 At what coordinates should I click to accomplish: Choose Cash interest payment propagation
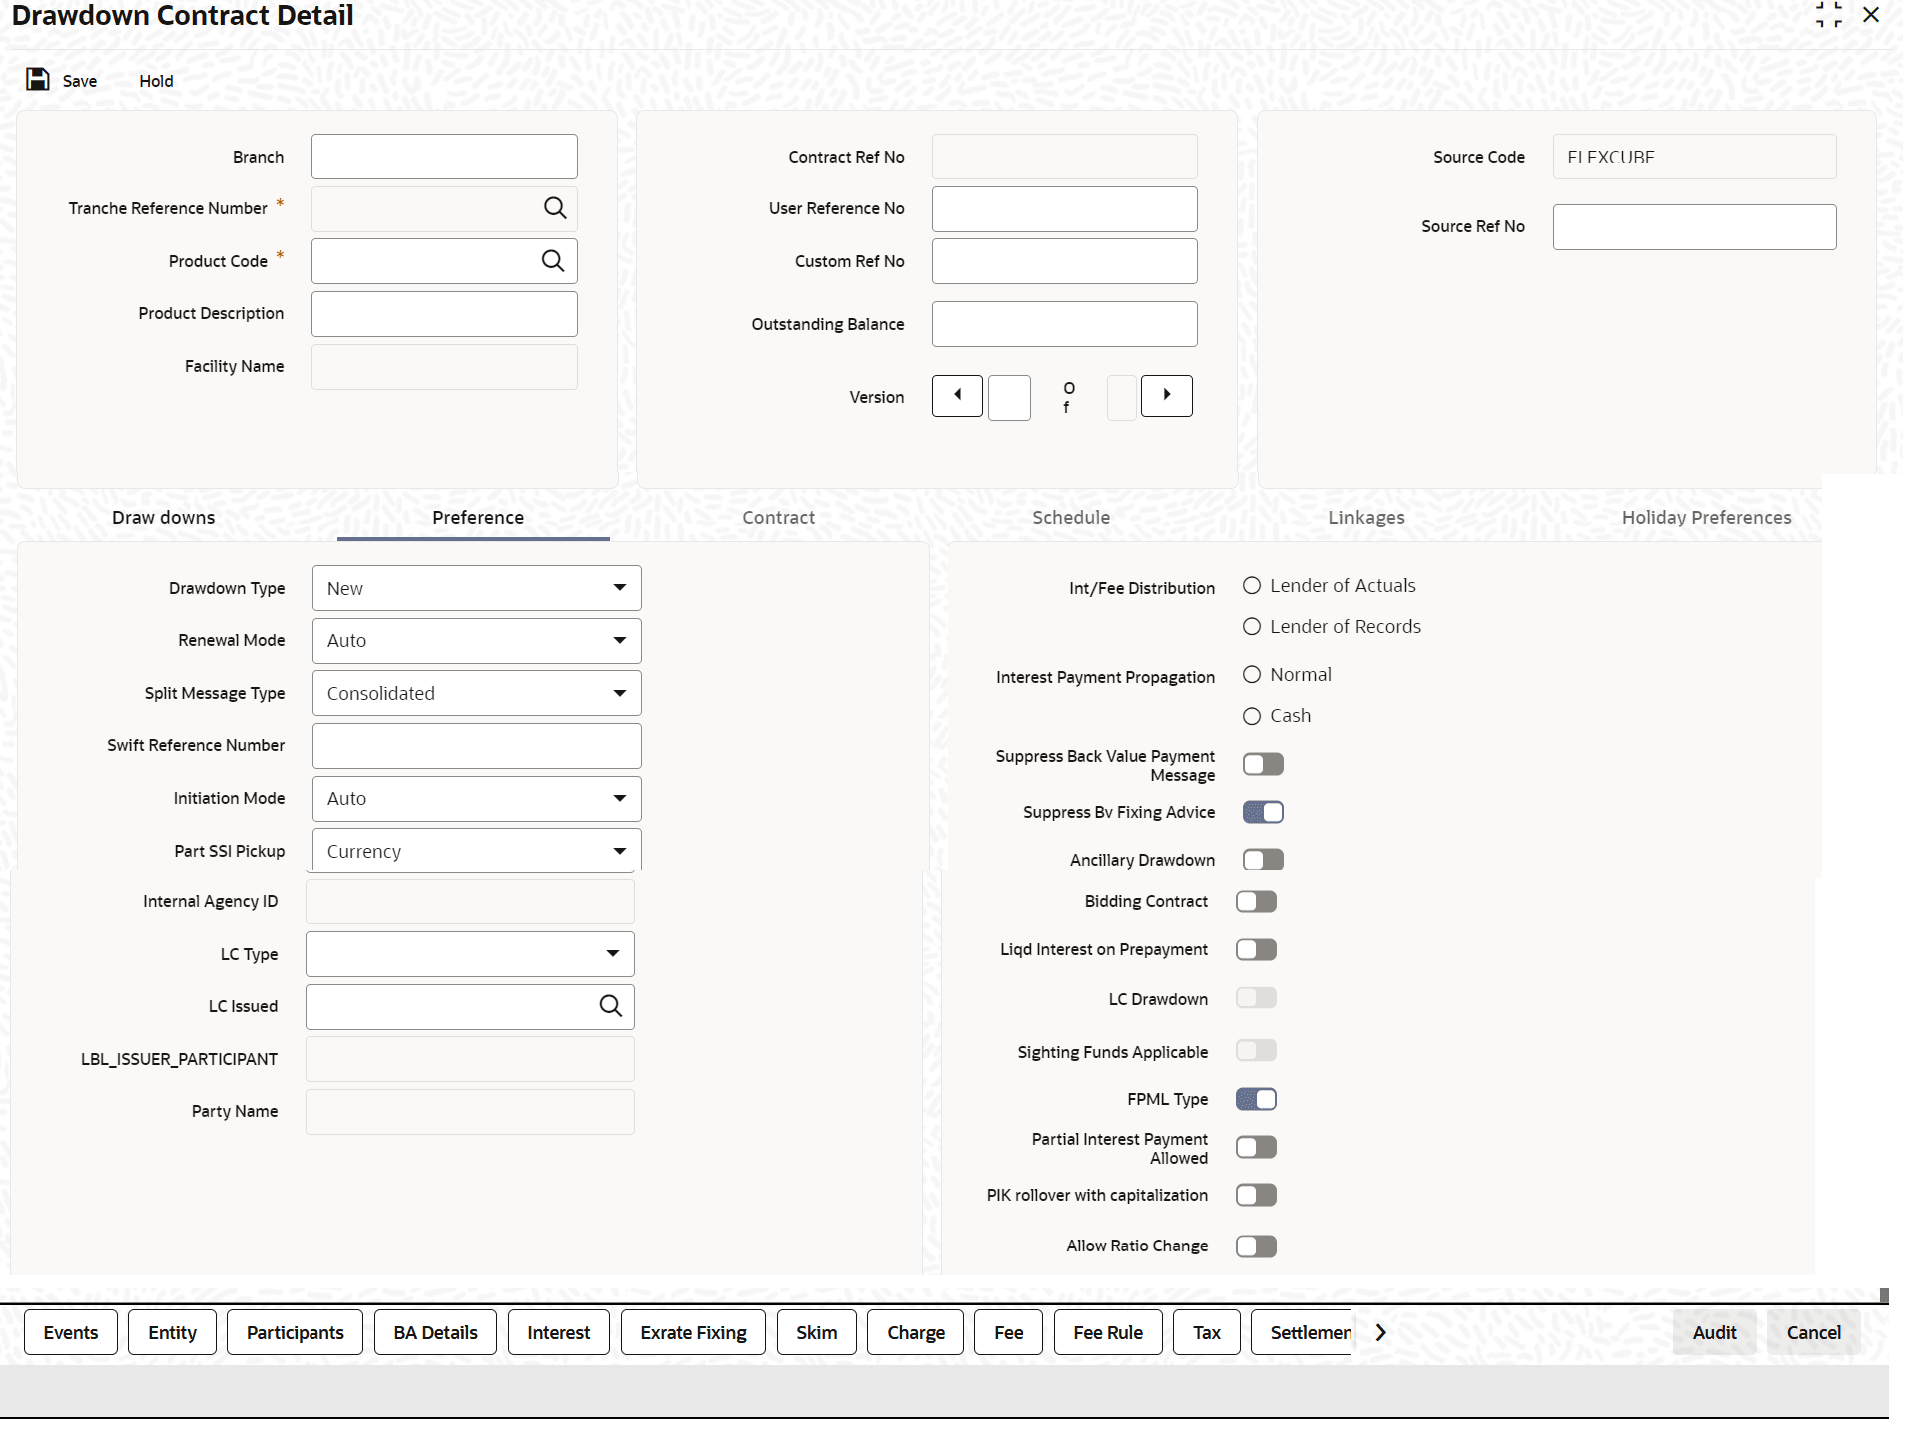[x=1252, y=716]
